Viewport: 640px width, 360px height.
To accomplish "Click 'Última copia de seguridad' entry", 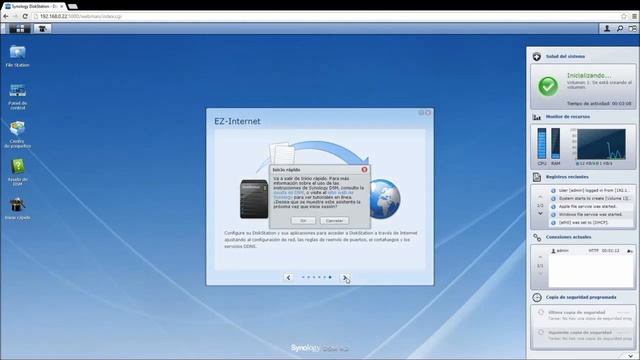I will [584, 315].
